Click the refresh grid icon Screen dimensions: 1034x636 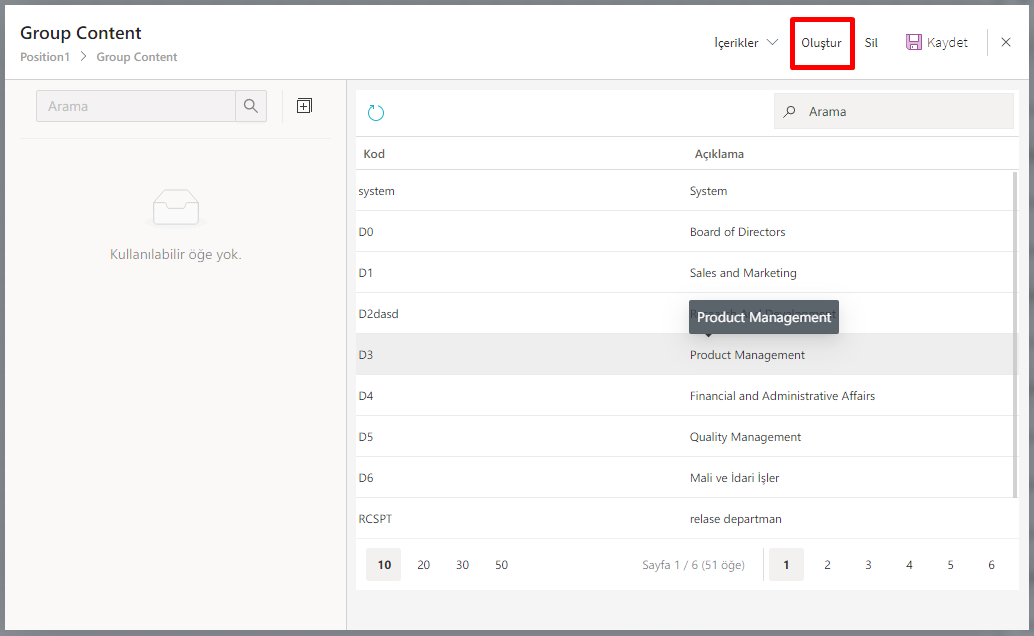click(x=376, y=113)
